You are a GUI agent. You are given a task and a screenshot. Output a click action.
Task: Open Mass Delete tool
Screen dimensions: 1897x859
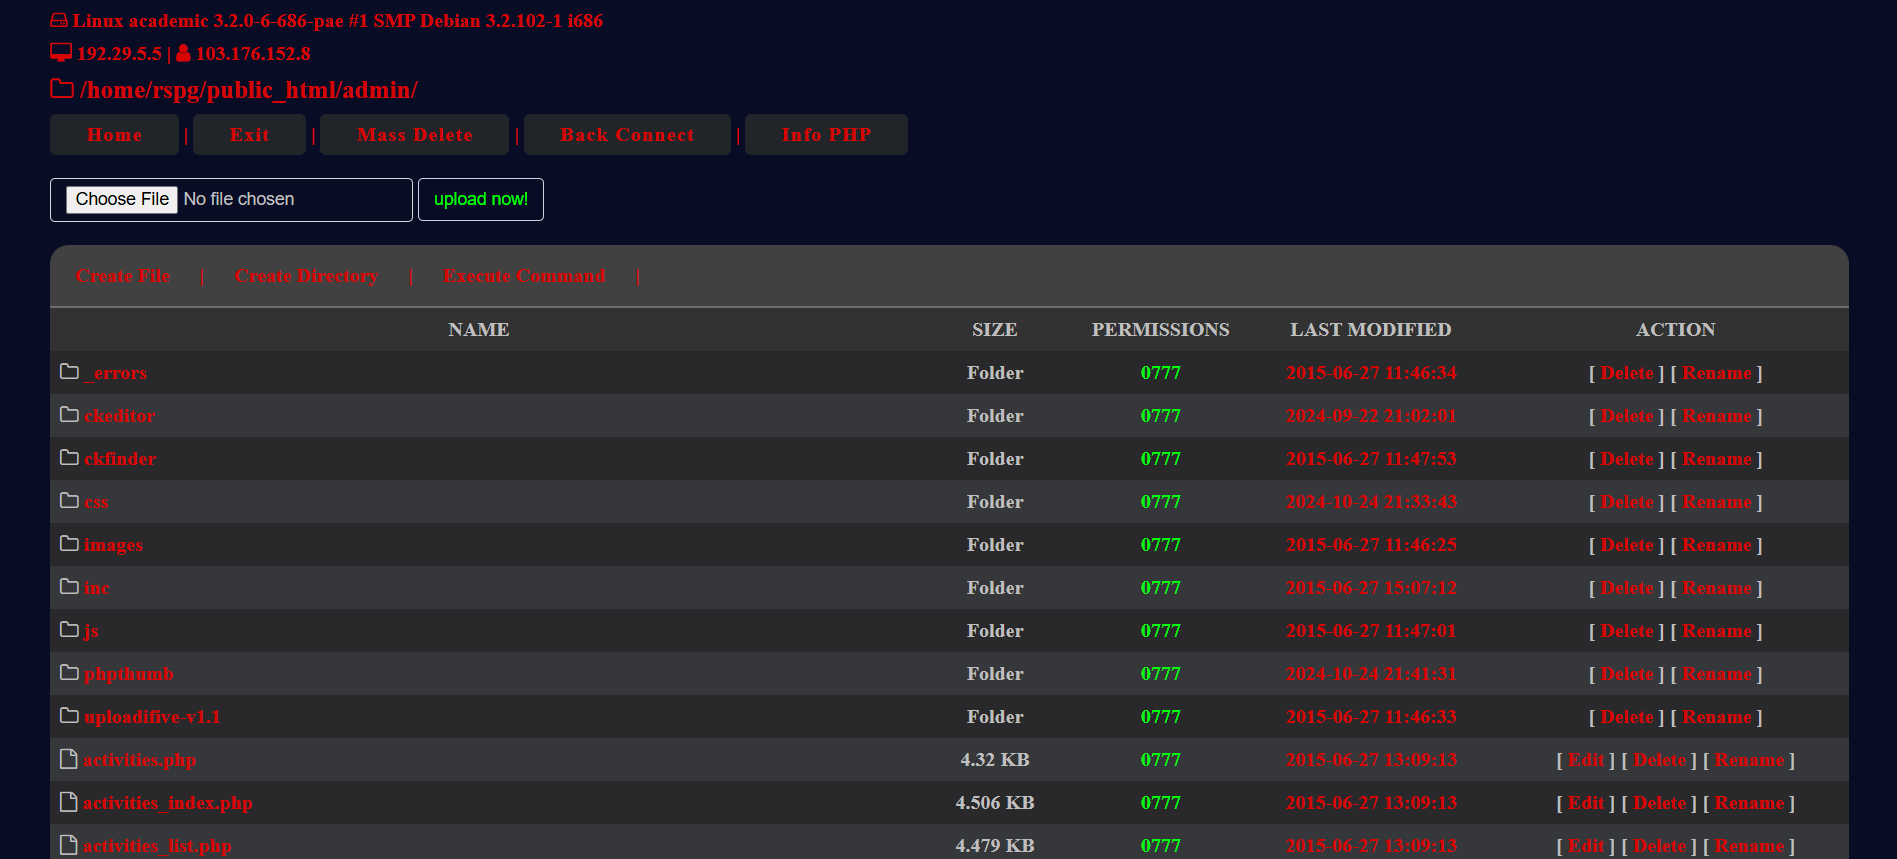click(415, 134)
